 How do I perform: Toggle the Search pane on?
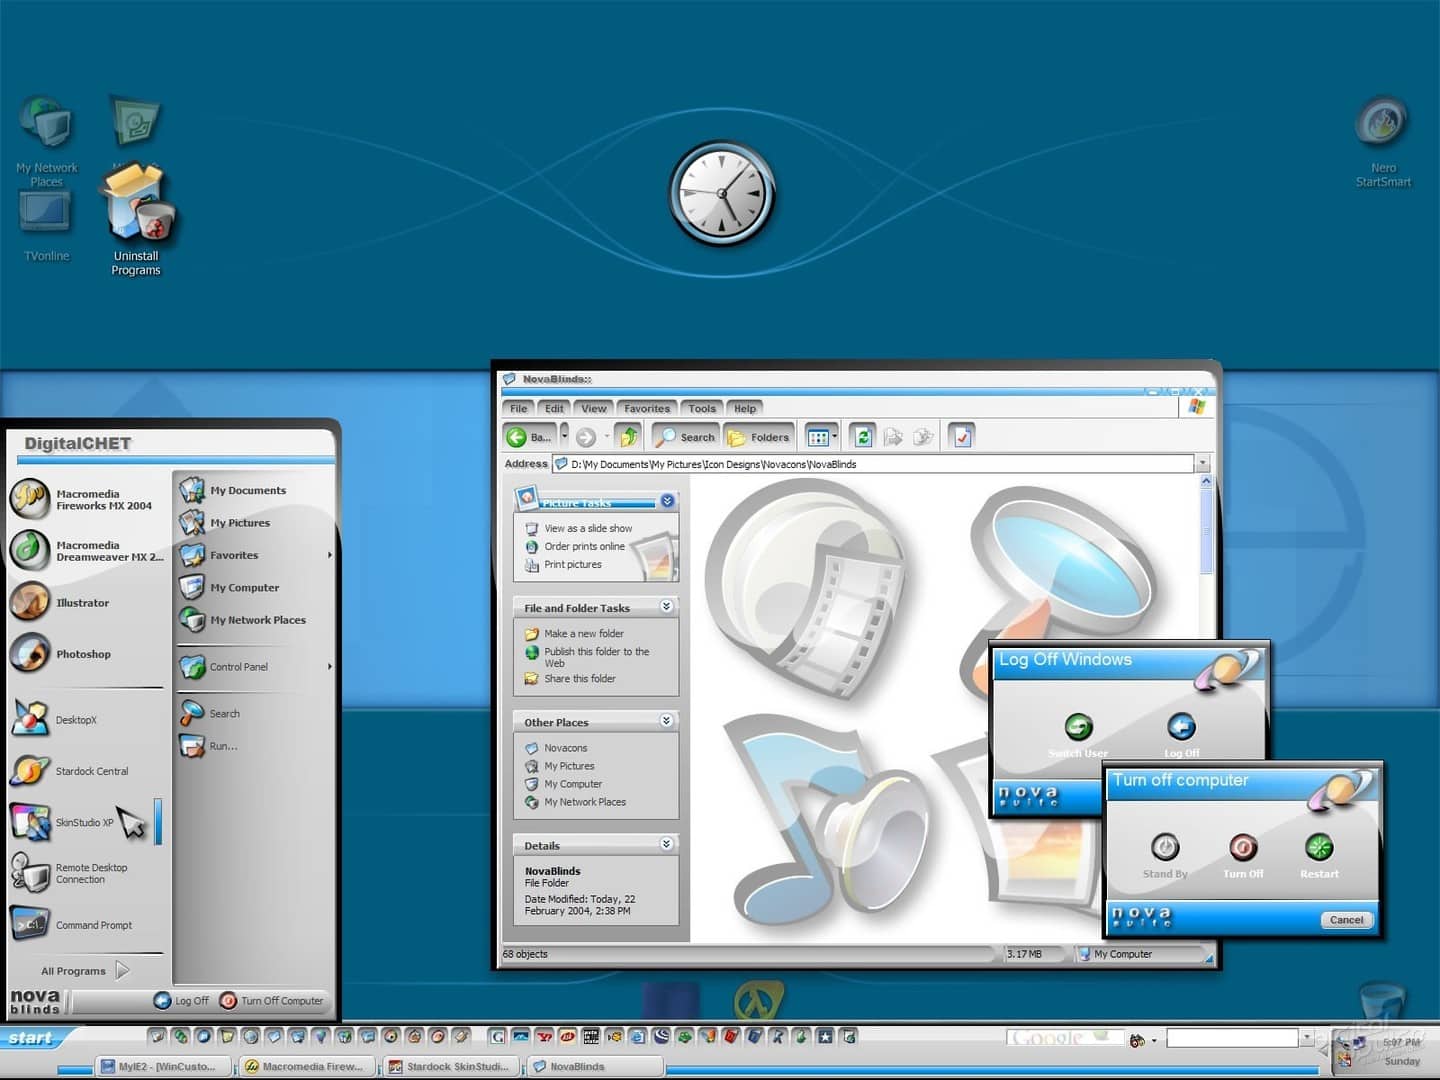tap(684, 436)
